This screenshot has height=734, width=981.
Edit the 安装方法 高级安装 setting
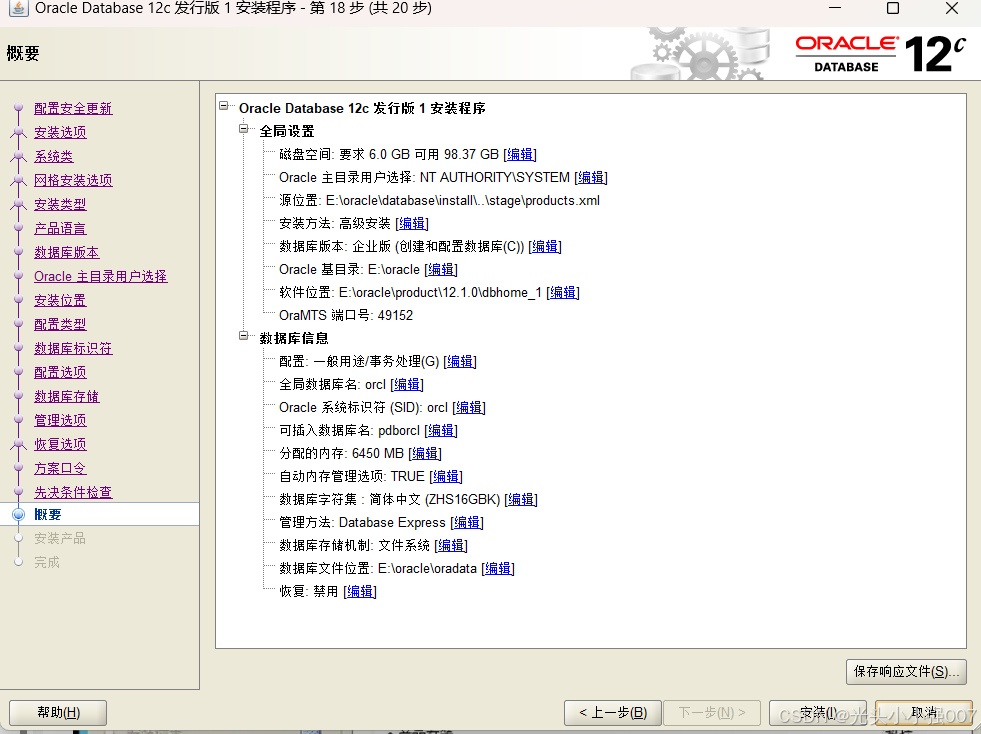tap(412, 223)
